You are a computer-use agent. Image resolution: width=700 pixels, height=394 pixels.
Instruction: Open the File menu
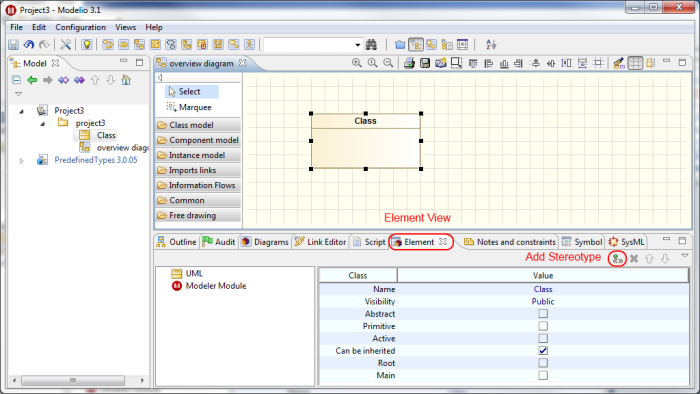(x=16, y=27)
